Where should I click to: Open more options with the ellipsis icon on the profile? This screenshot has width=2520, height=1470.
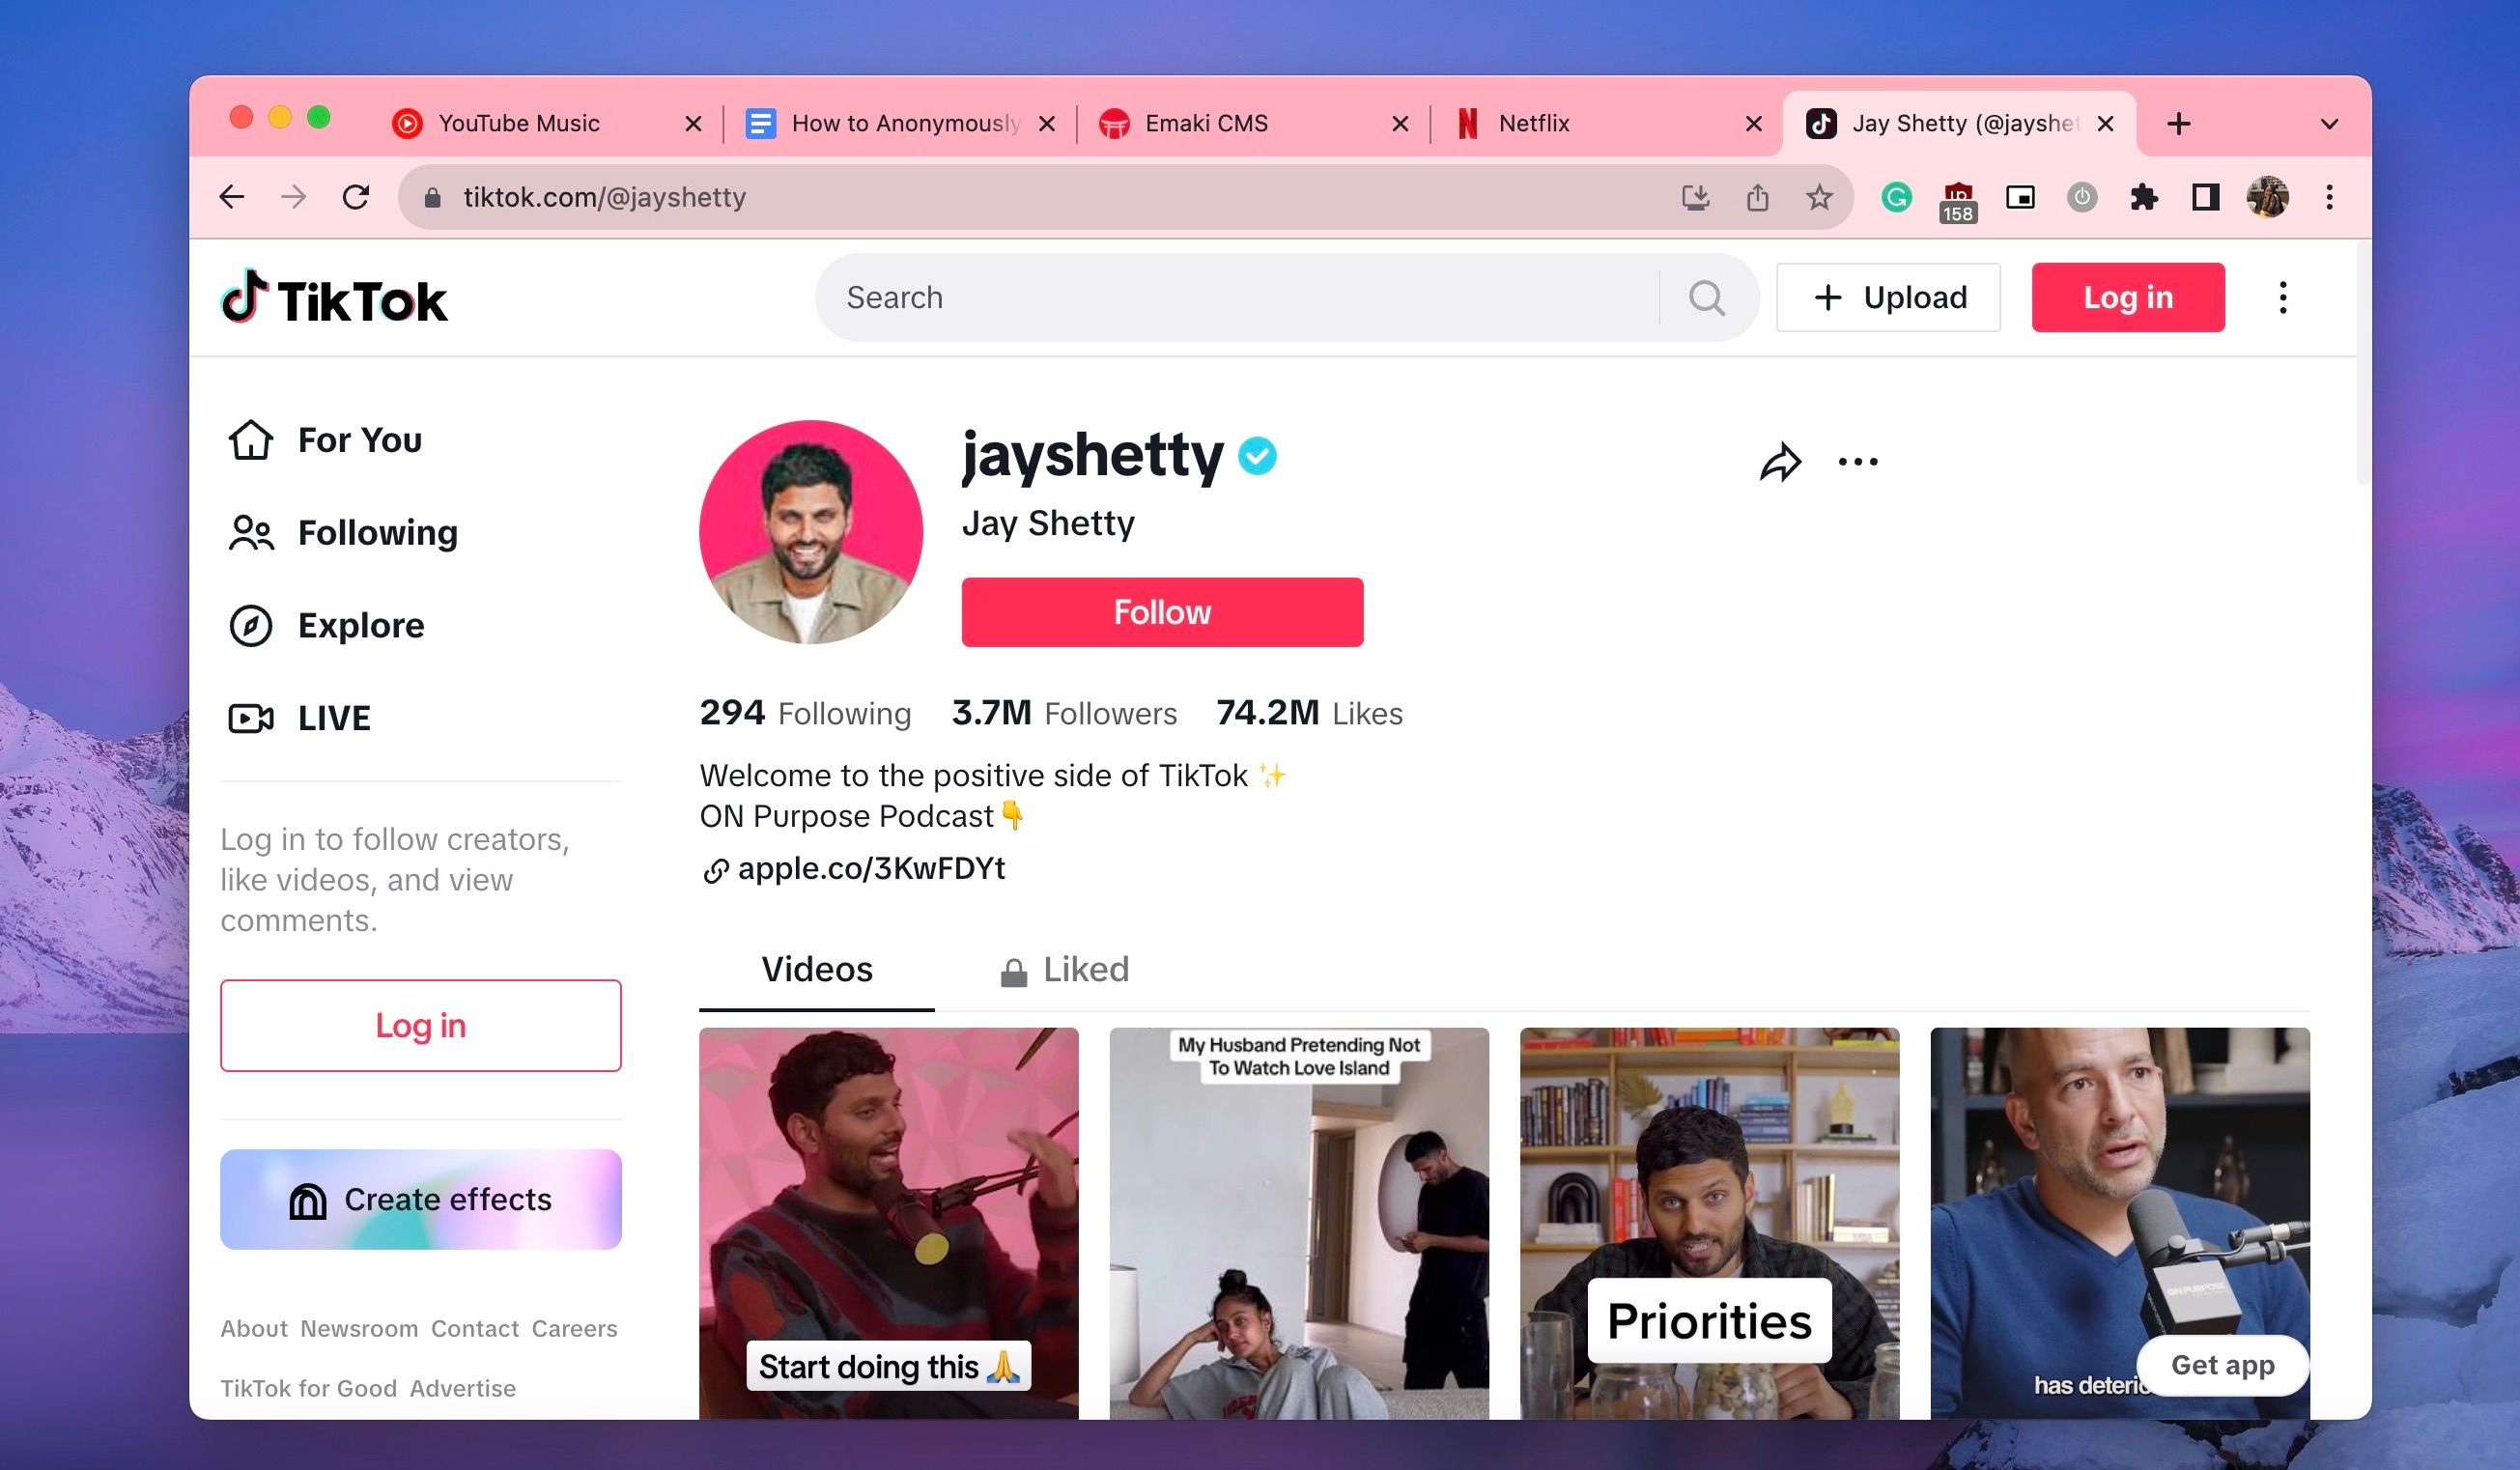pyautogui.click(x=1858, y=461)
